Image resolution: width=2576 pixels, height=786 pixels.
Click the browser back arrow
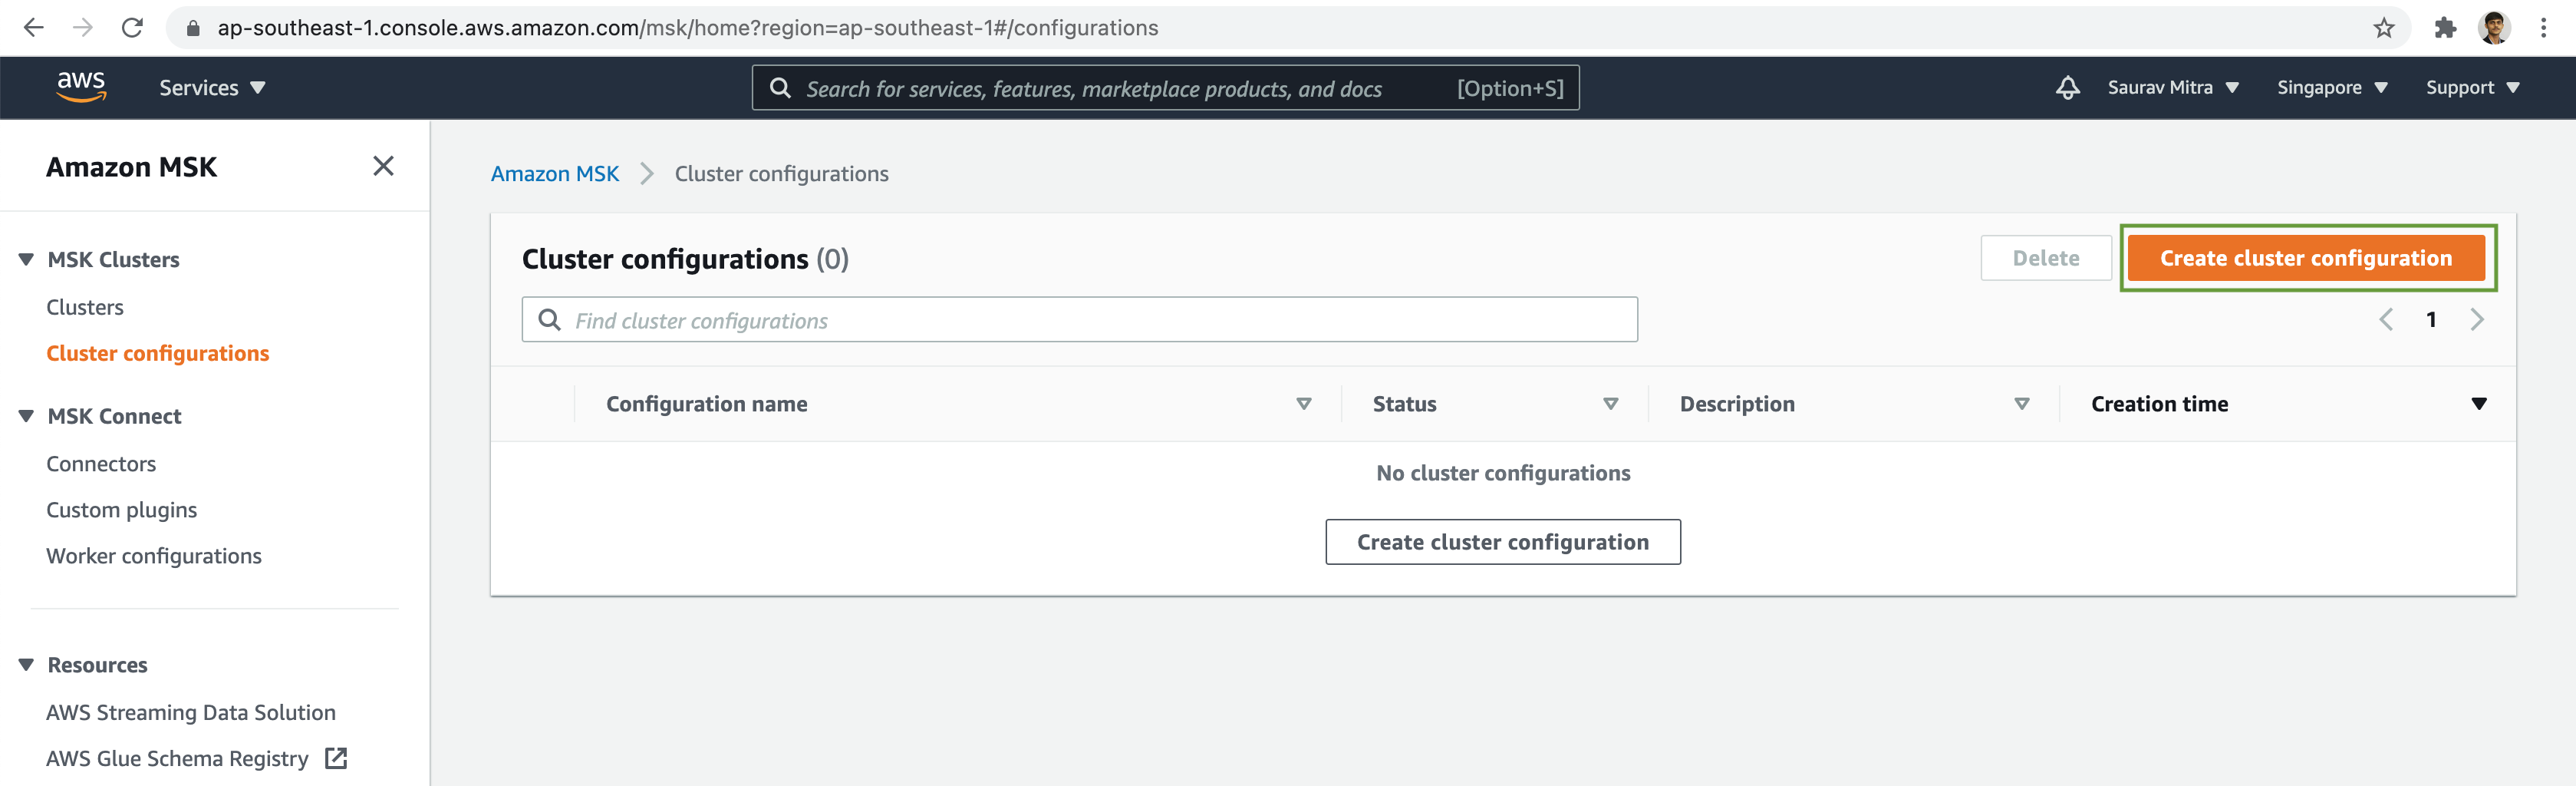pyautogui.click(x=33, y=28)
